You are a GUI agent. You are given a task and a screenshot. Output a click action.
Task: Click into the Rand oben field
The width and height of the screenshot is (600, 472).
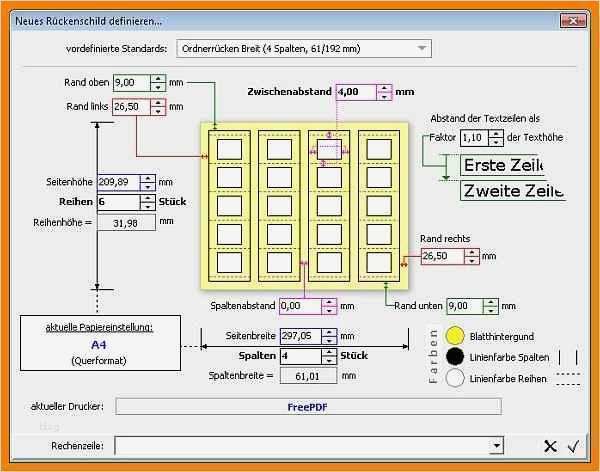click(x=132, y=83)
